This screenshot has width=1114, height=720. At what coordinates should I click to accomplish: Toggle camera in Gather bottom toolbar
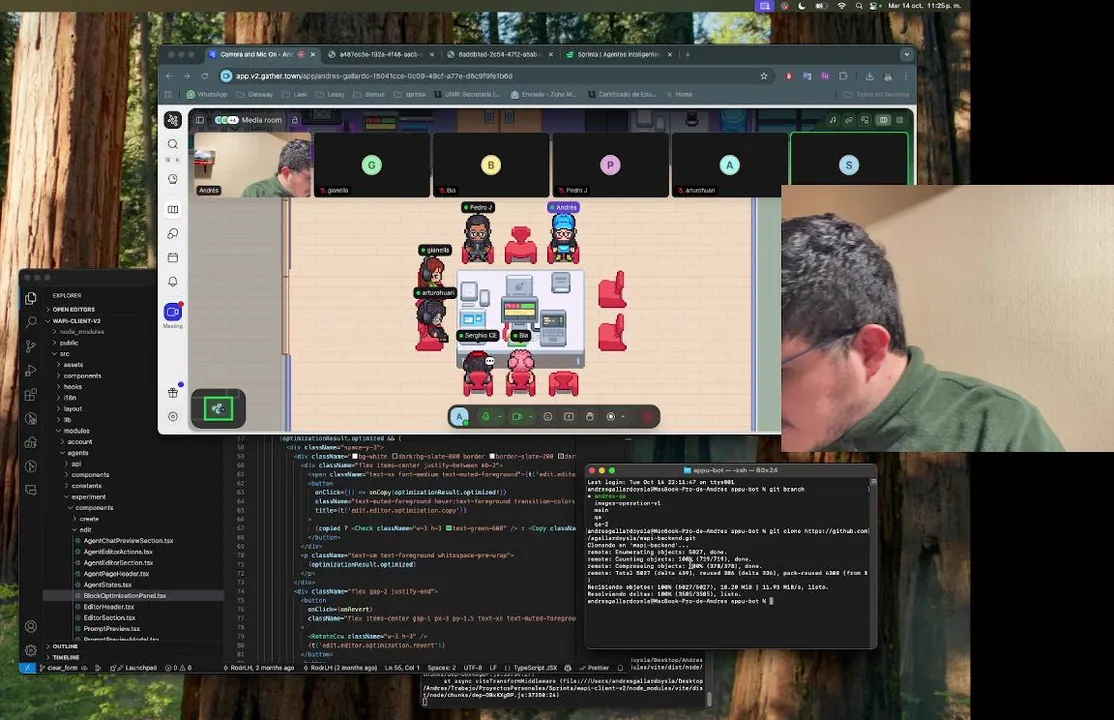click(x=517, y=417)
